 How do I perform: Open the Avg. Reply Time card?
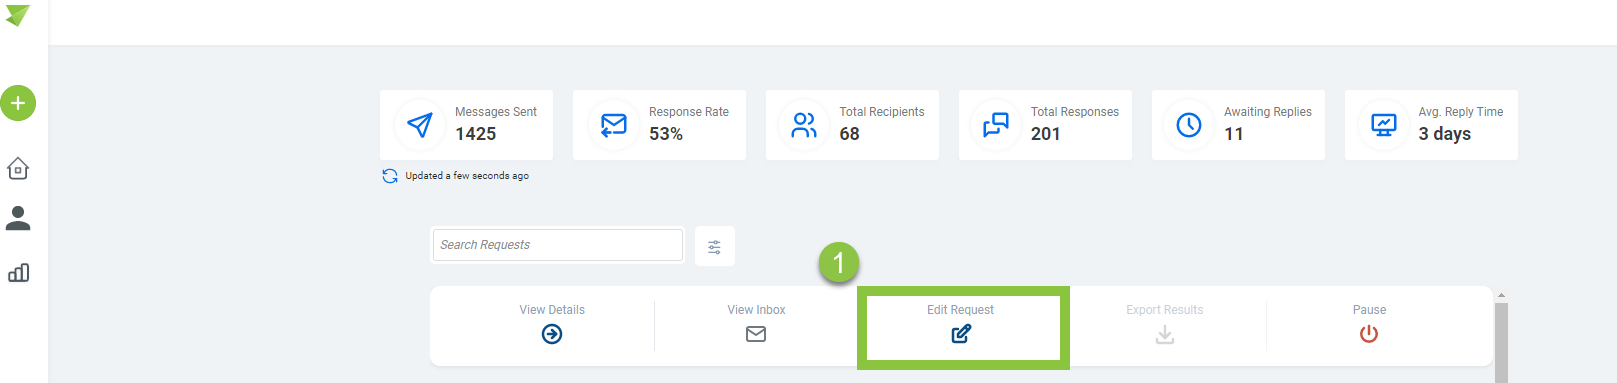[x=1431, y=125]
